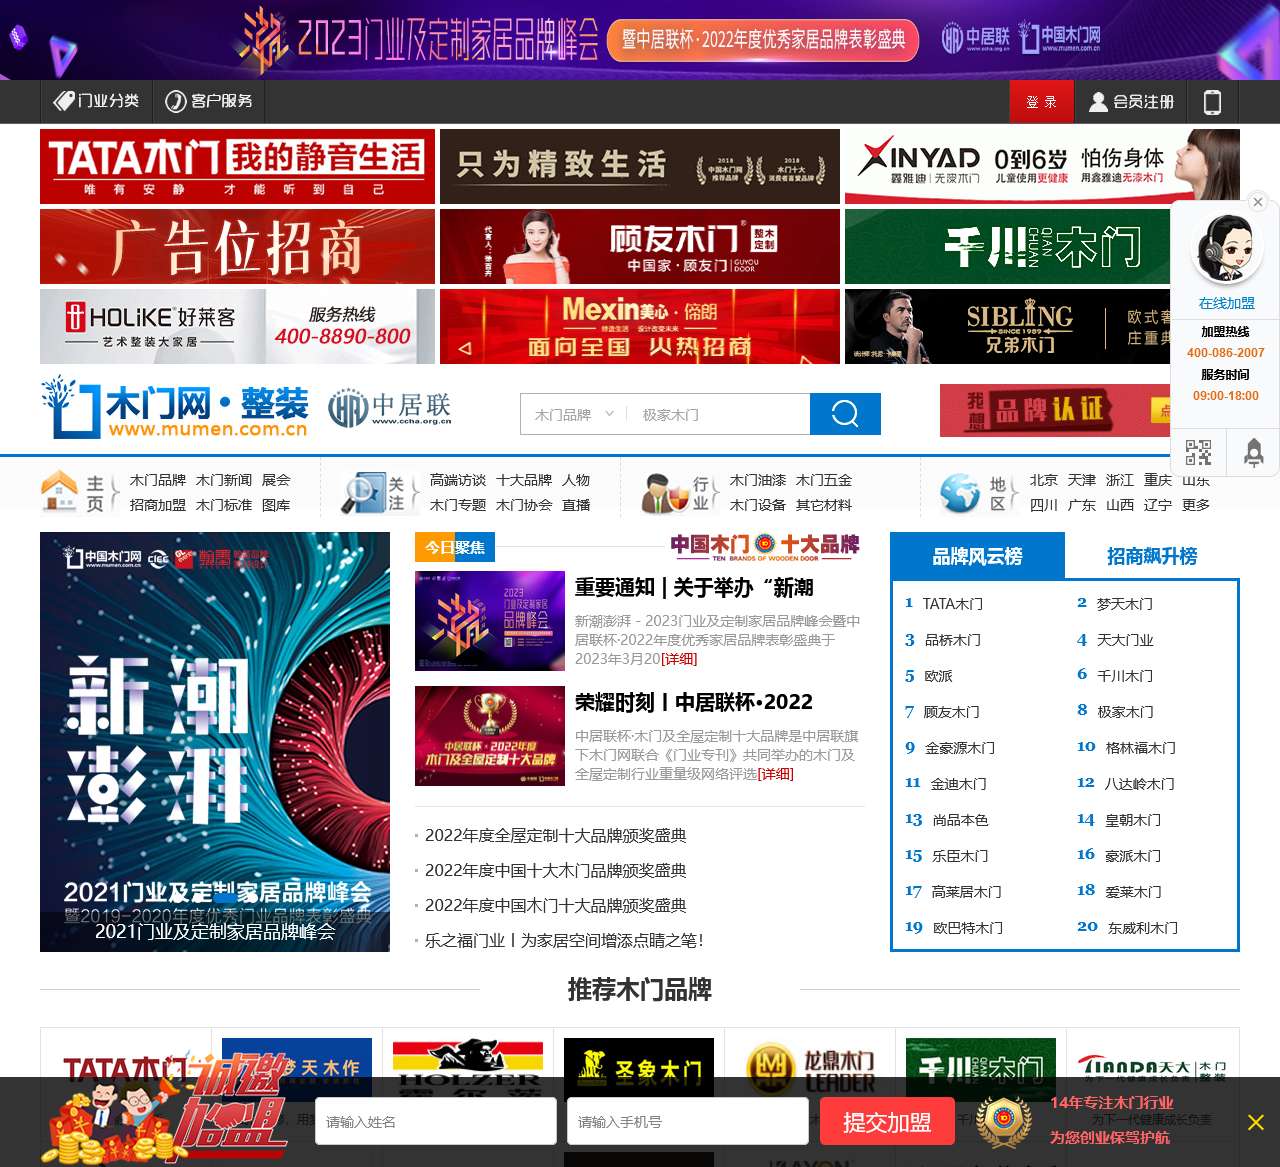Image resolution: width=1280 pixels, height=1167 pixels.
Task: Open the 顾友木门 banner ad
Action: point(640,246)
